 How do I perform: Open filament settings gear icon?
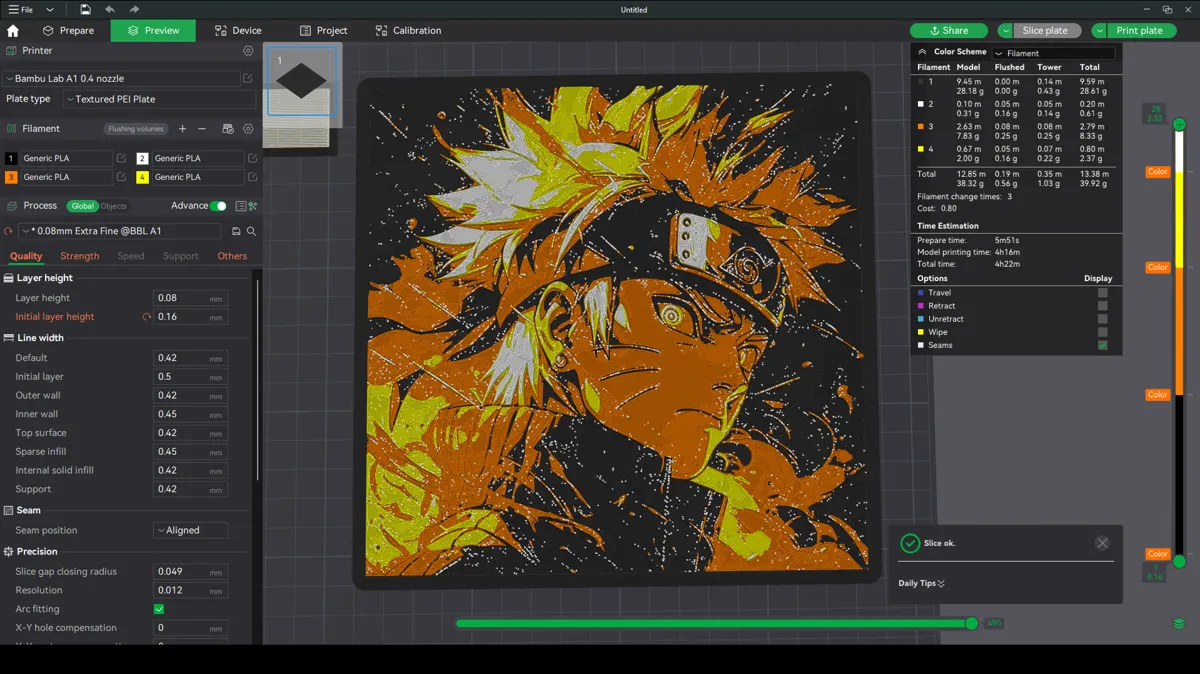pyautogui.click(x=248, y=129)
